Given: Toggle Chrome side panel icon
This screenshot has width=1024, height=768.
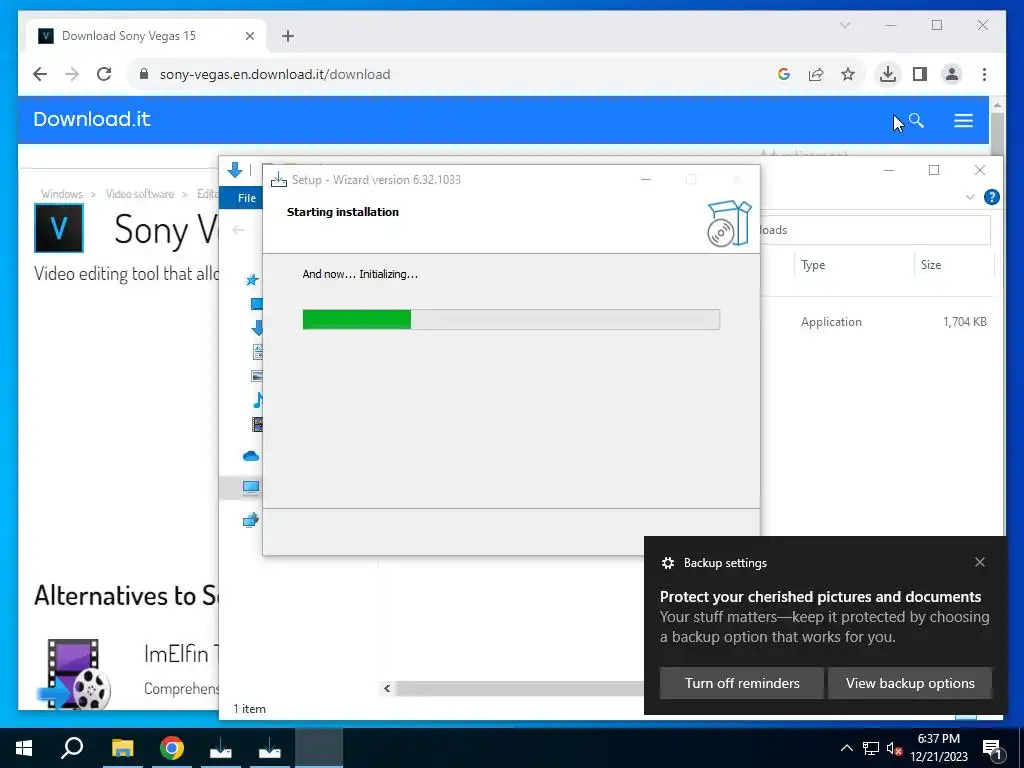Looking at the screenshot, I should 920,74.
